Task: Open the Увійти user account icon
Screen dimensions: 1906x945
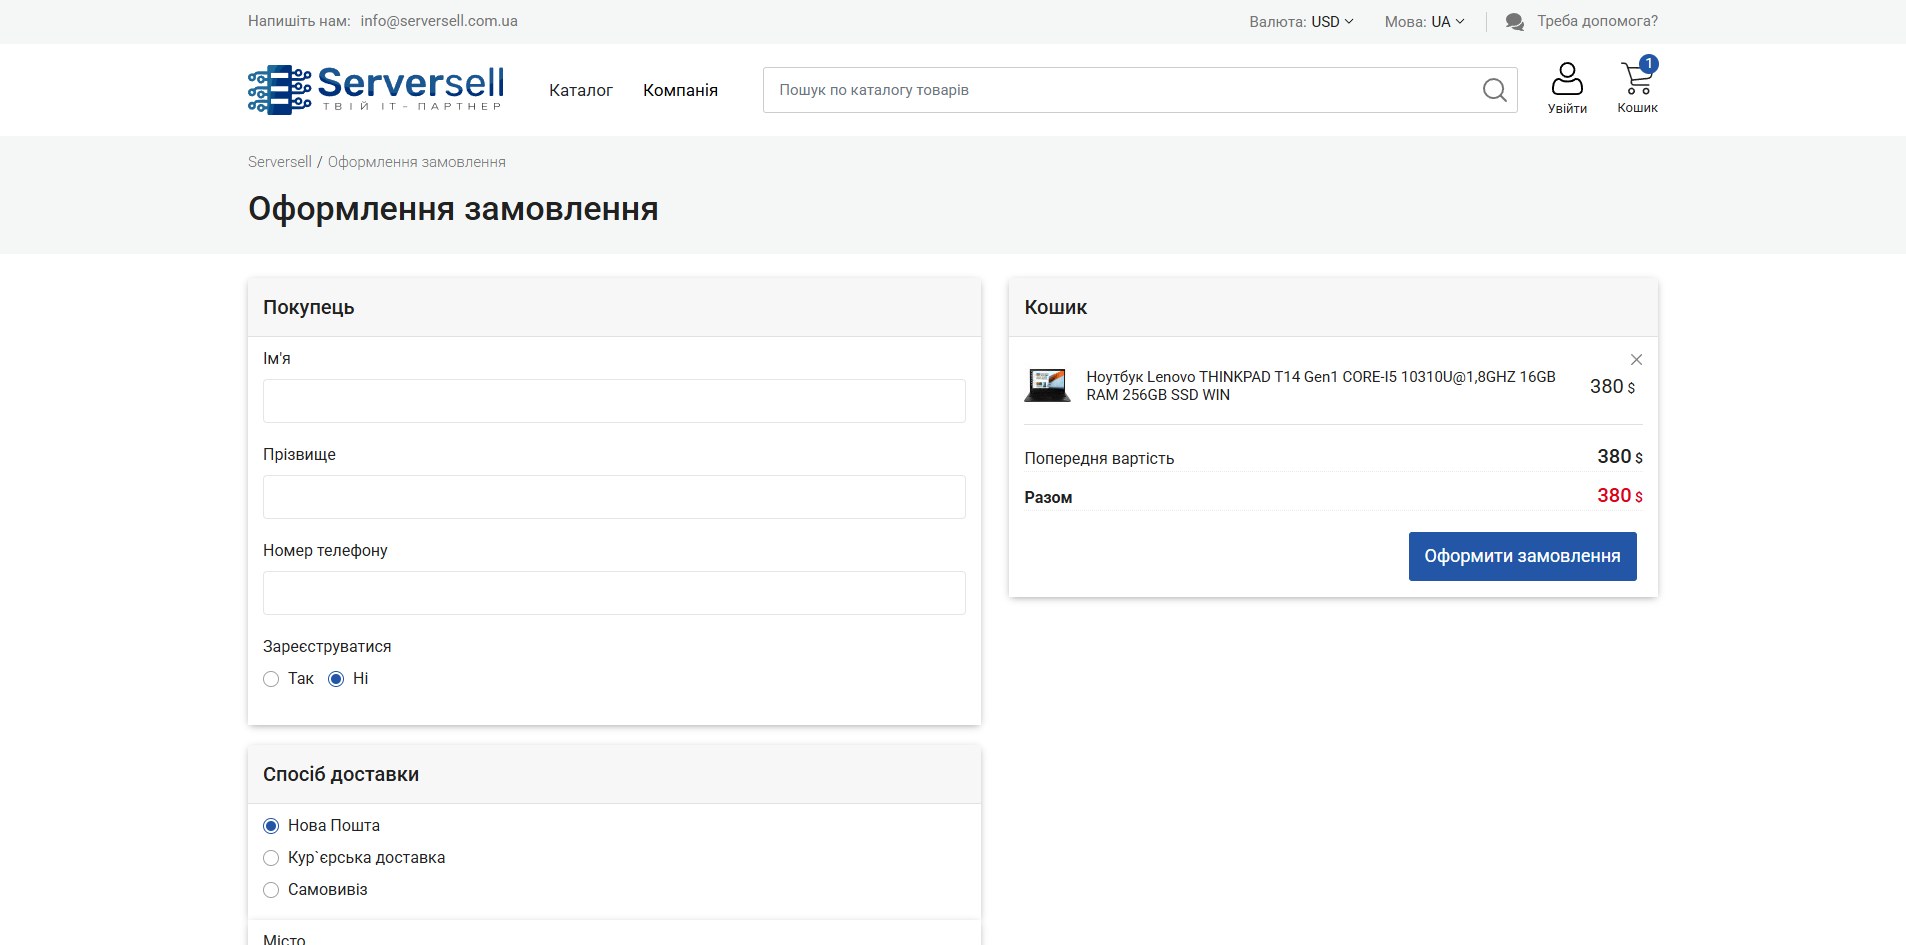Action: (x=1567, y=88)
